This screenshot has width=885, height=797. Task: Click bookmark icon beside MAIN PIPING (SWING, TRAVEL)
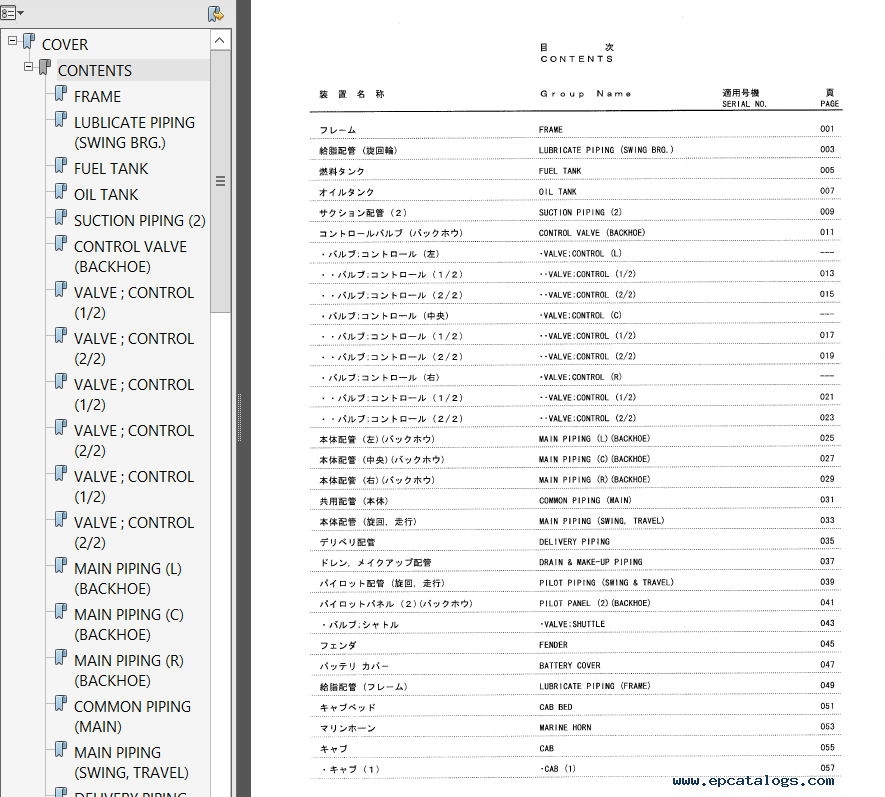(60, 749)
